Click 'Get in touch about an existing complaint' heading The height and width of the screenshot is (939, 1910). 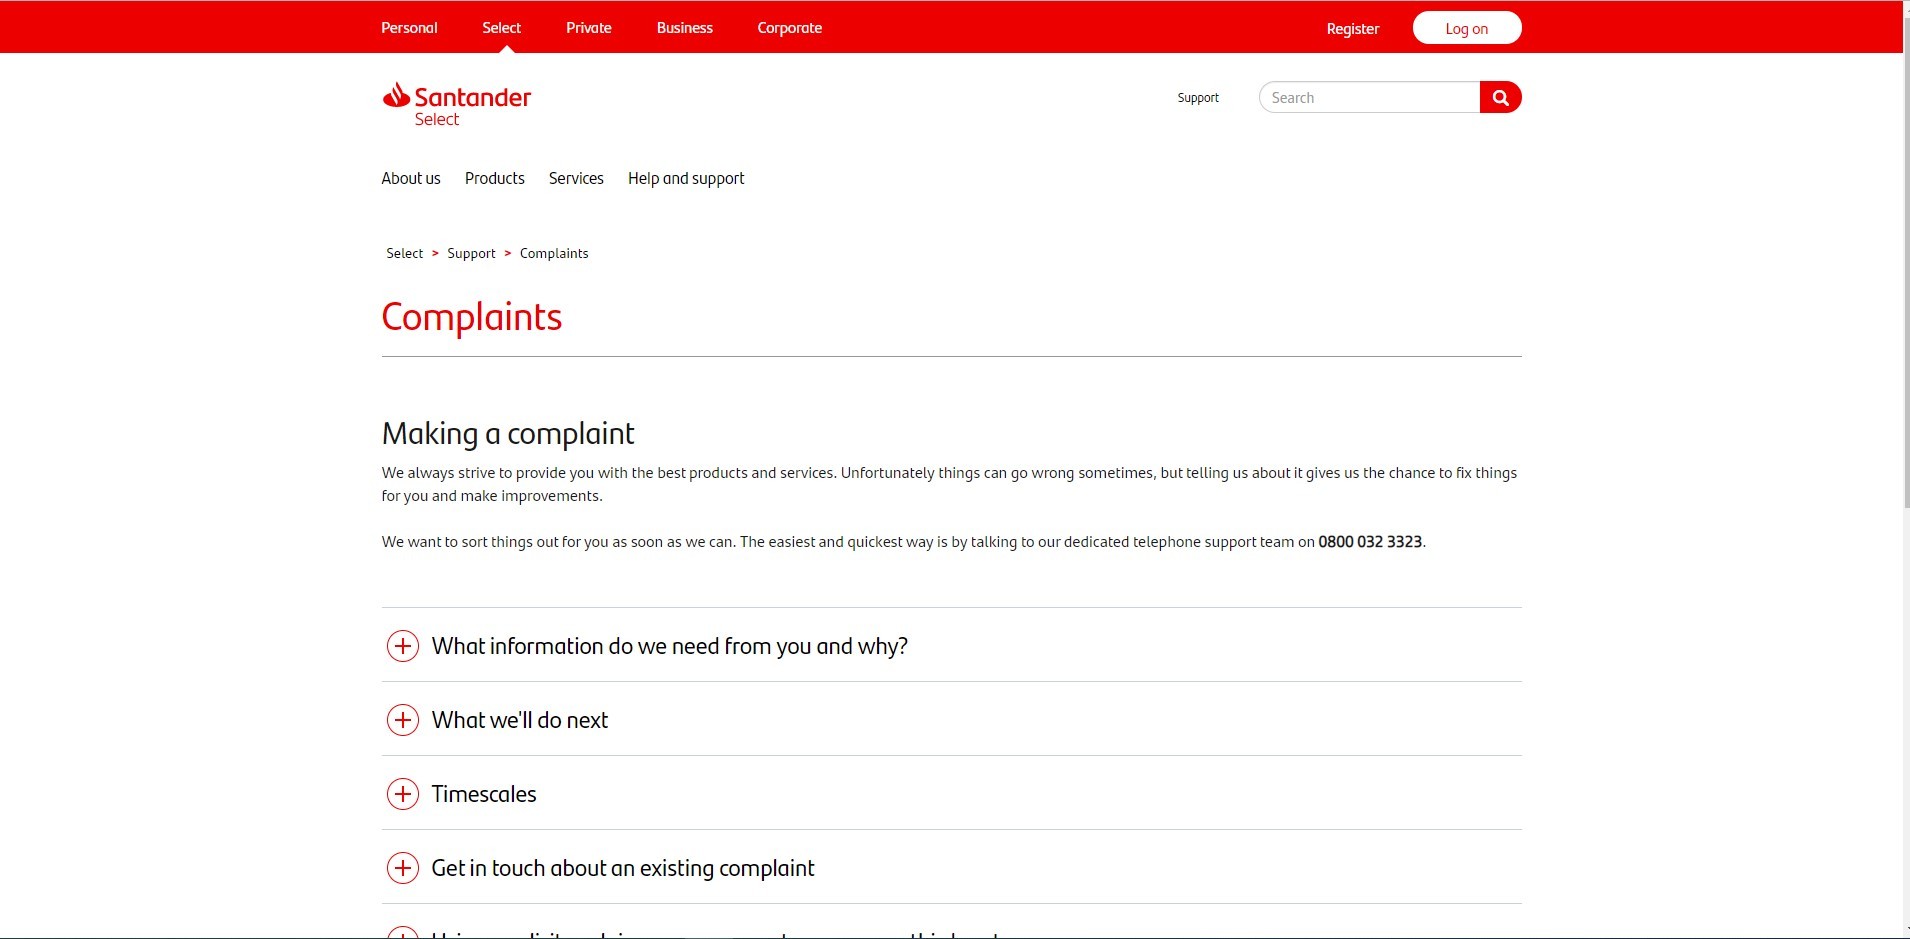[x=623, y=868]
